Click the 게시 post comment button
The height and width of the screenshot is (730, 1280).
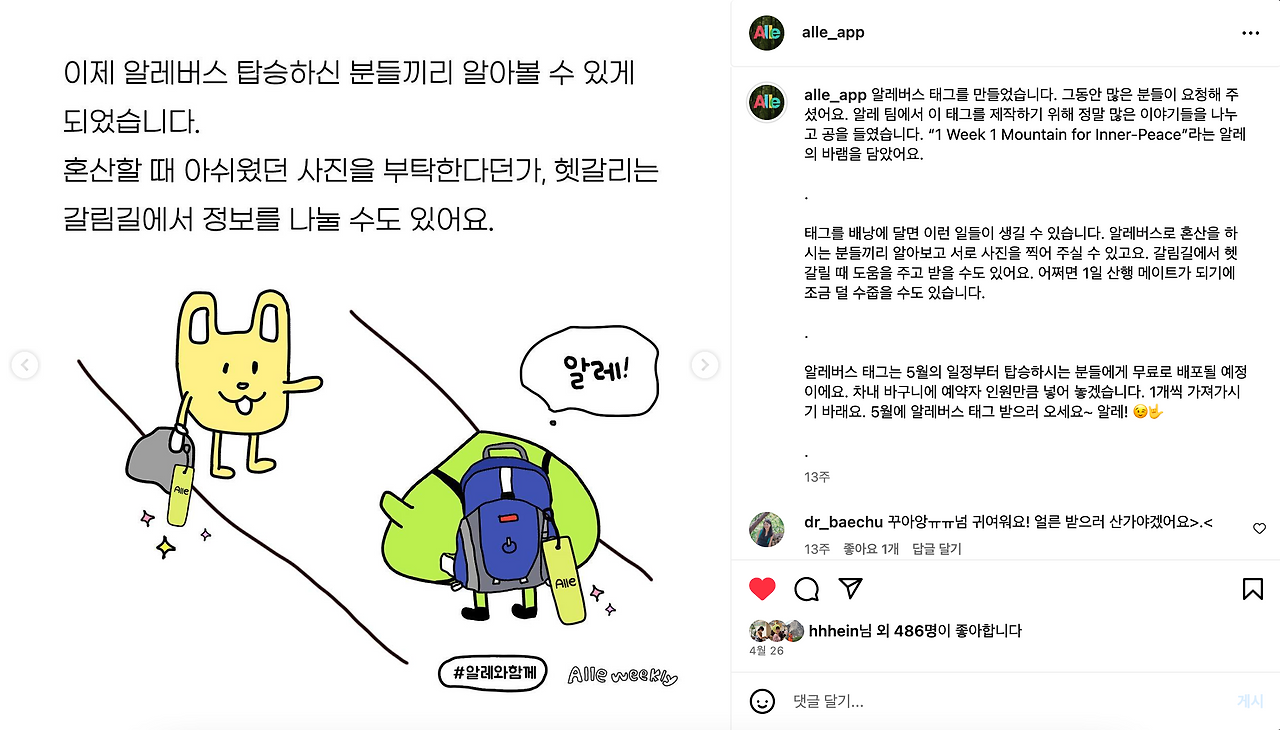point(1250,701)
